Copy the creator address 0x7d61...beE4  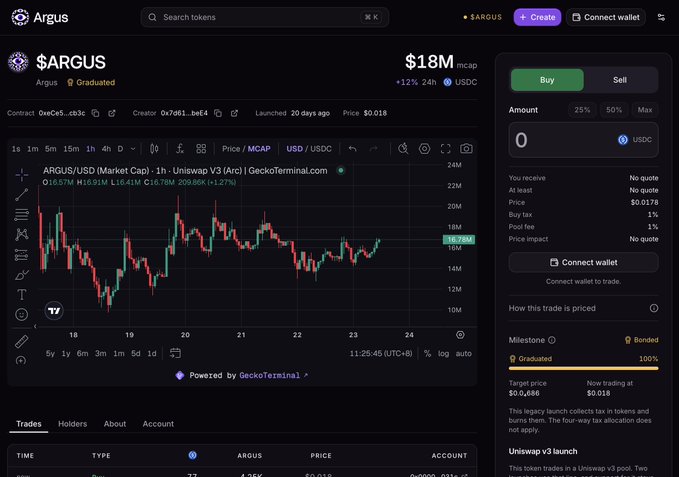[x=218, y=113]
